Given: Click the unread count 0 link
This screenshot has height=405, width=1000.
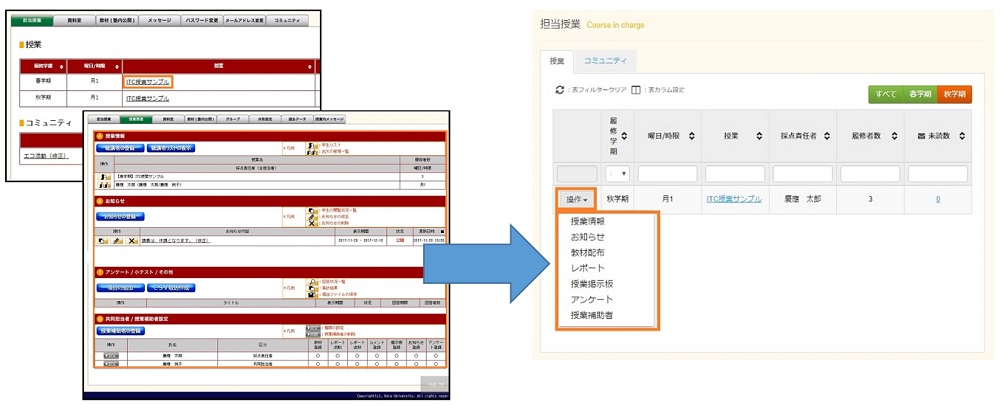Looking at the screenshot, I should 937,199.
